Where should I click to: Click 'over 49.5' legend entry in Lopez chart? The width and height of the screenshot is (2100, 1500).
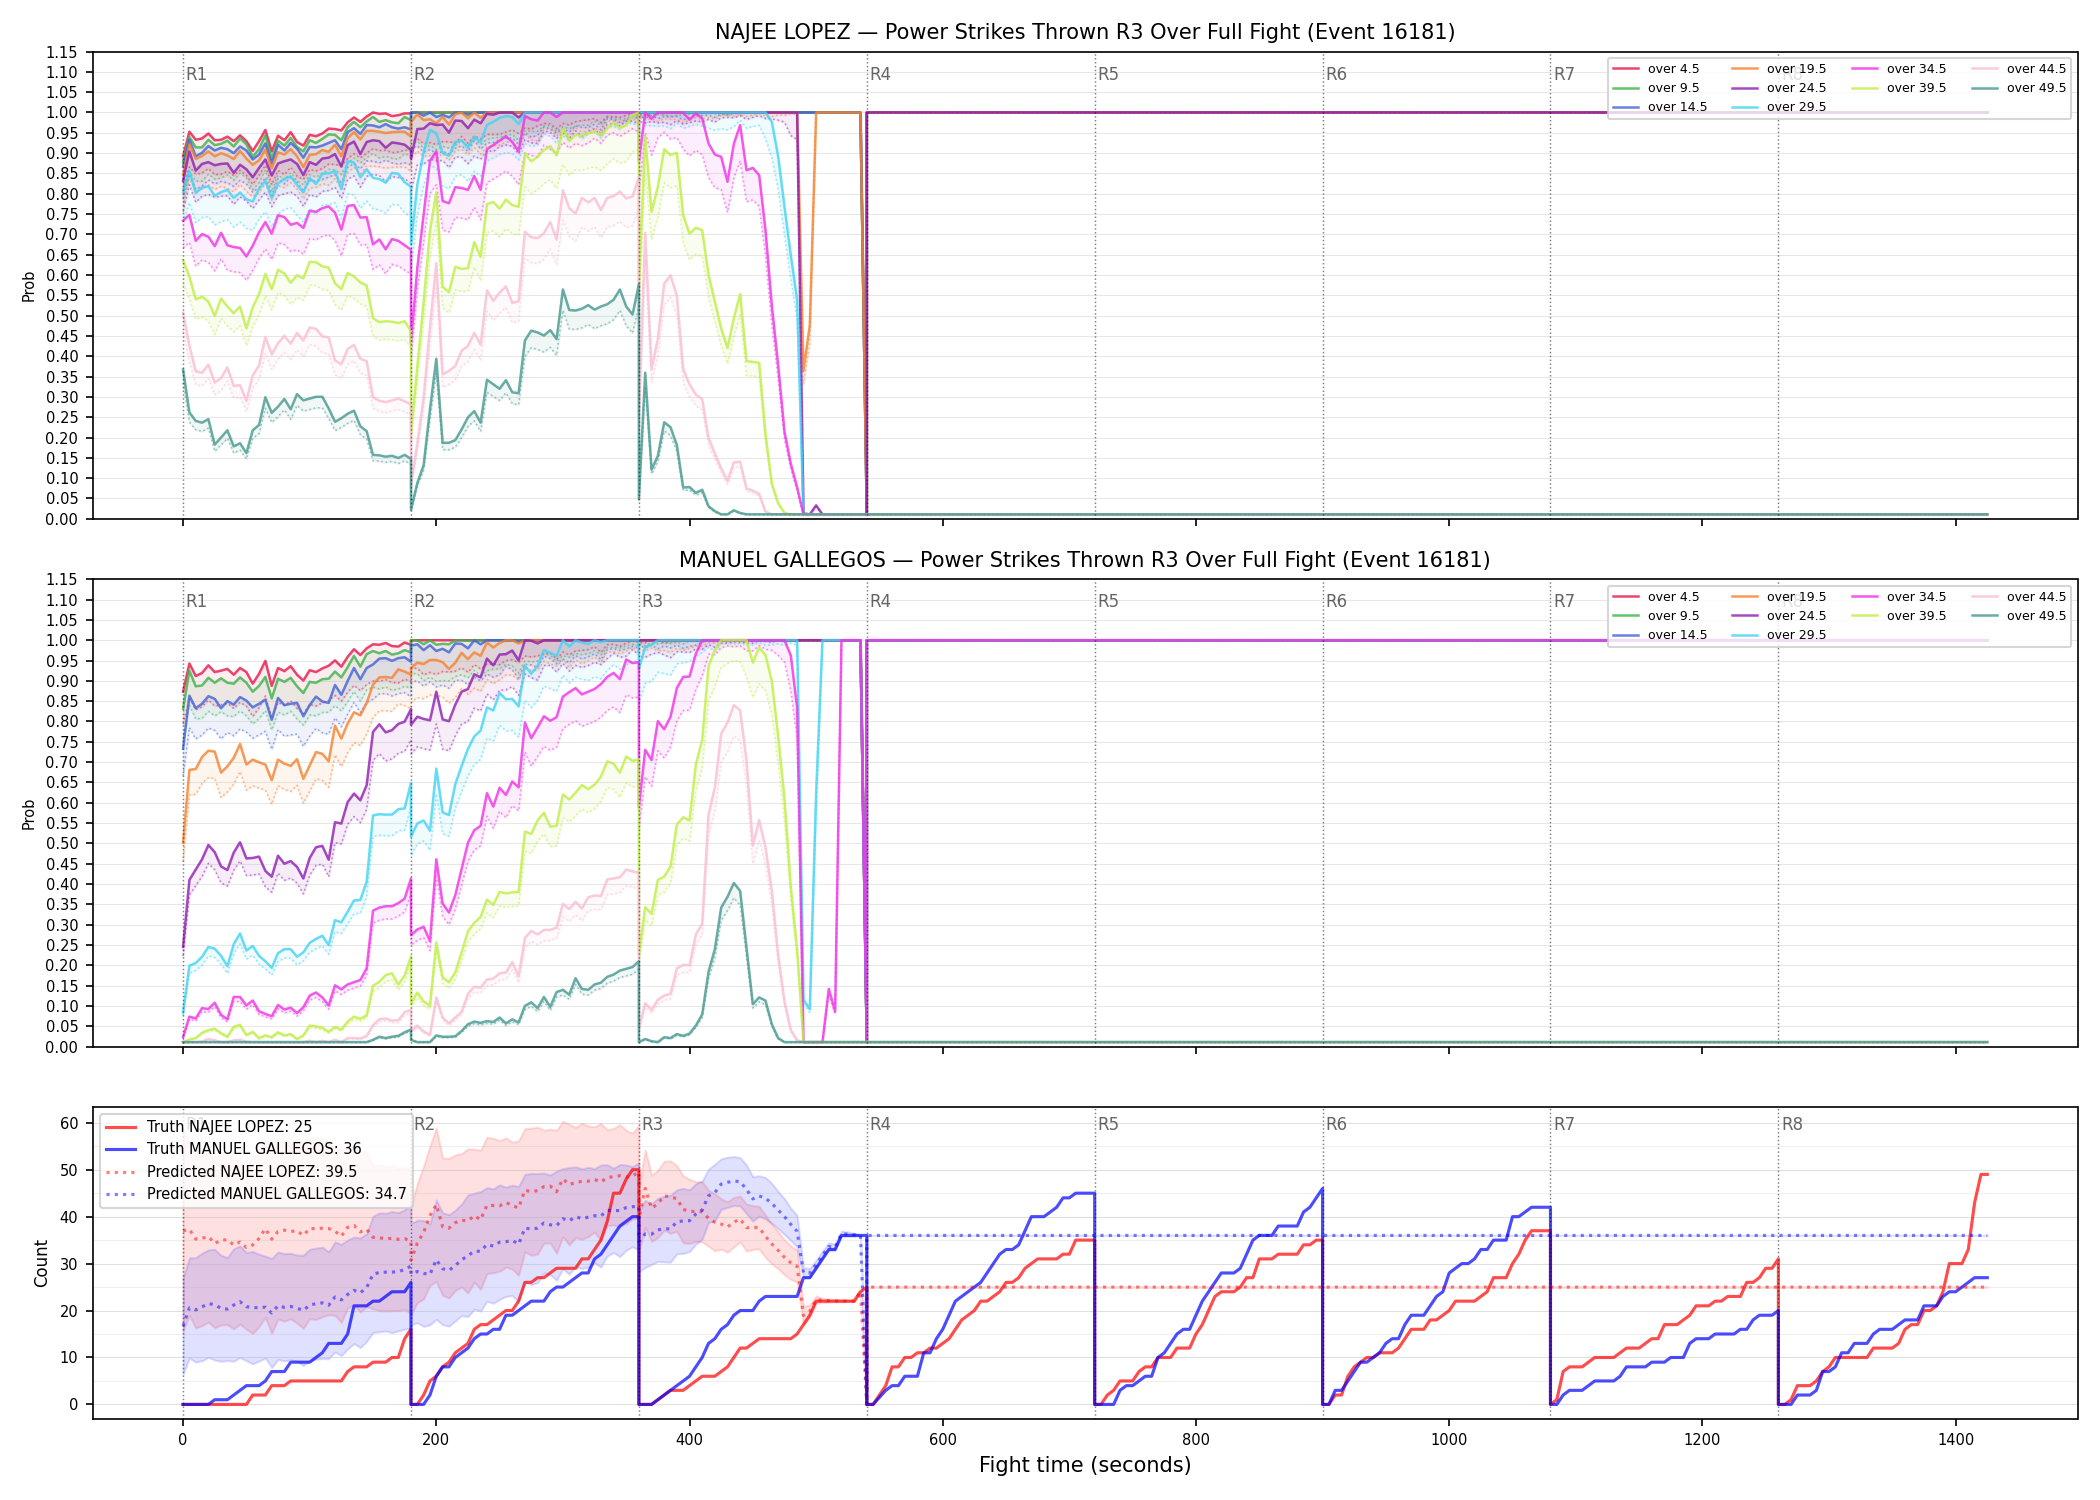(x=2019, y=88)
